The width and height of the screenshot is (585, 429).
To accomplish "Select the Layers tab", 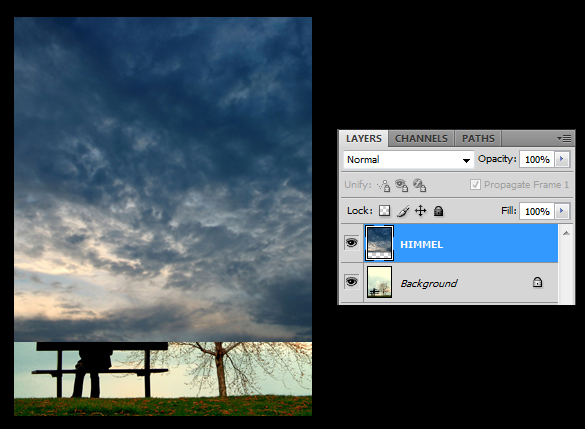I will (x=363, y=138).
